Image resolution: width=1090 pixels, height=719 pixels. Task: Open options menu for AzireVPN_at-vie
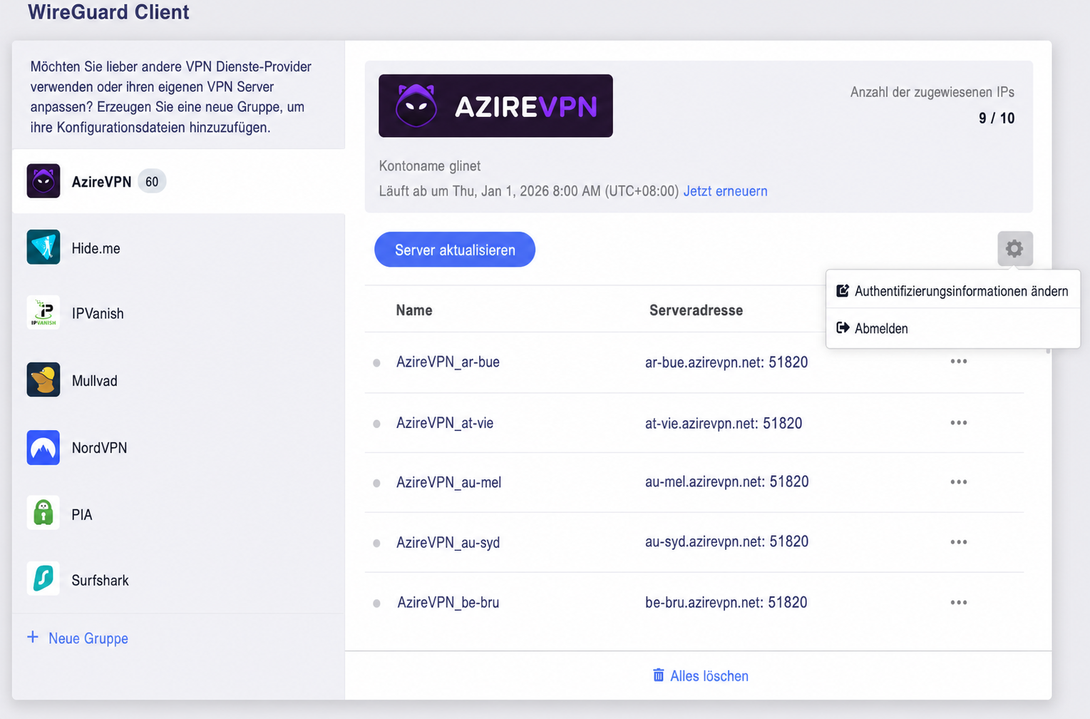(959, 423)
